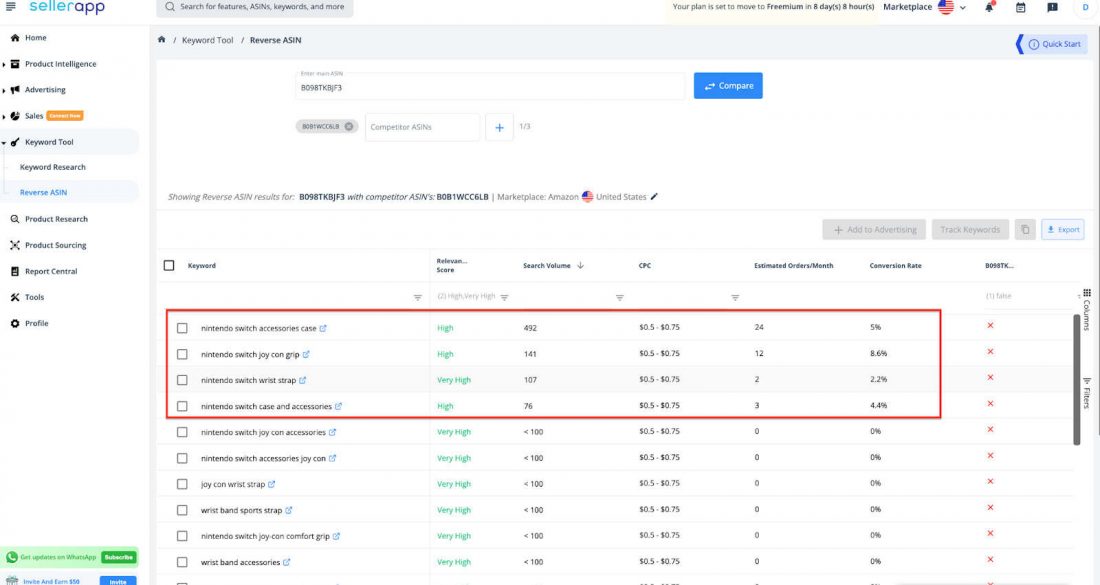The height and width of the screenshot is (585, 1100).
Task: Sort by Search Volume arrow
Action: [x=580, y=265]
